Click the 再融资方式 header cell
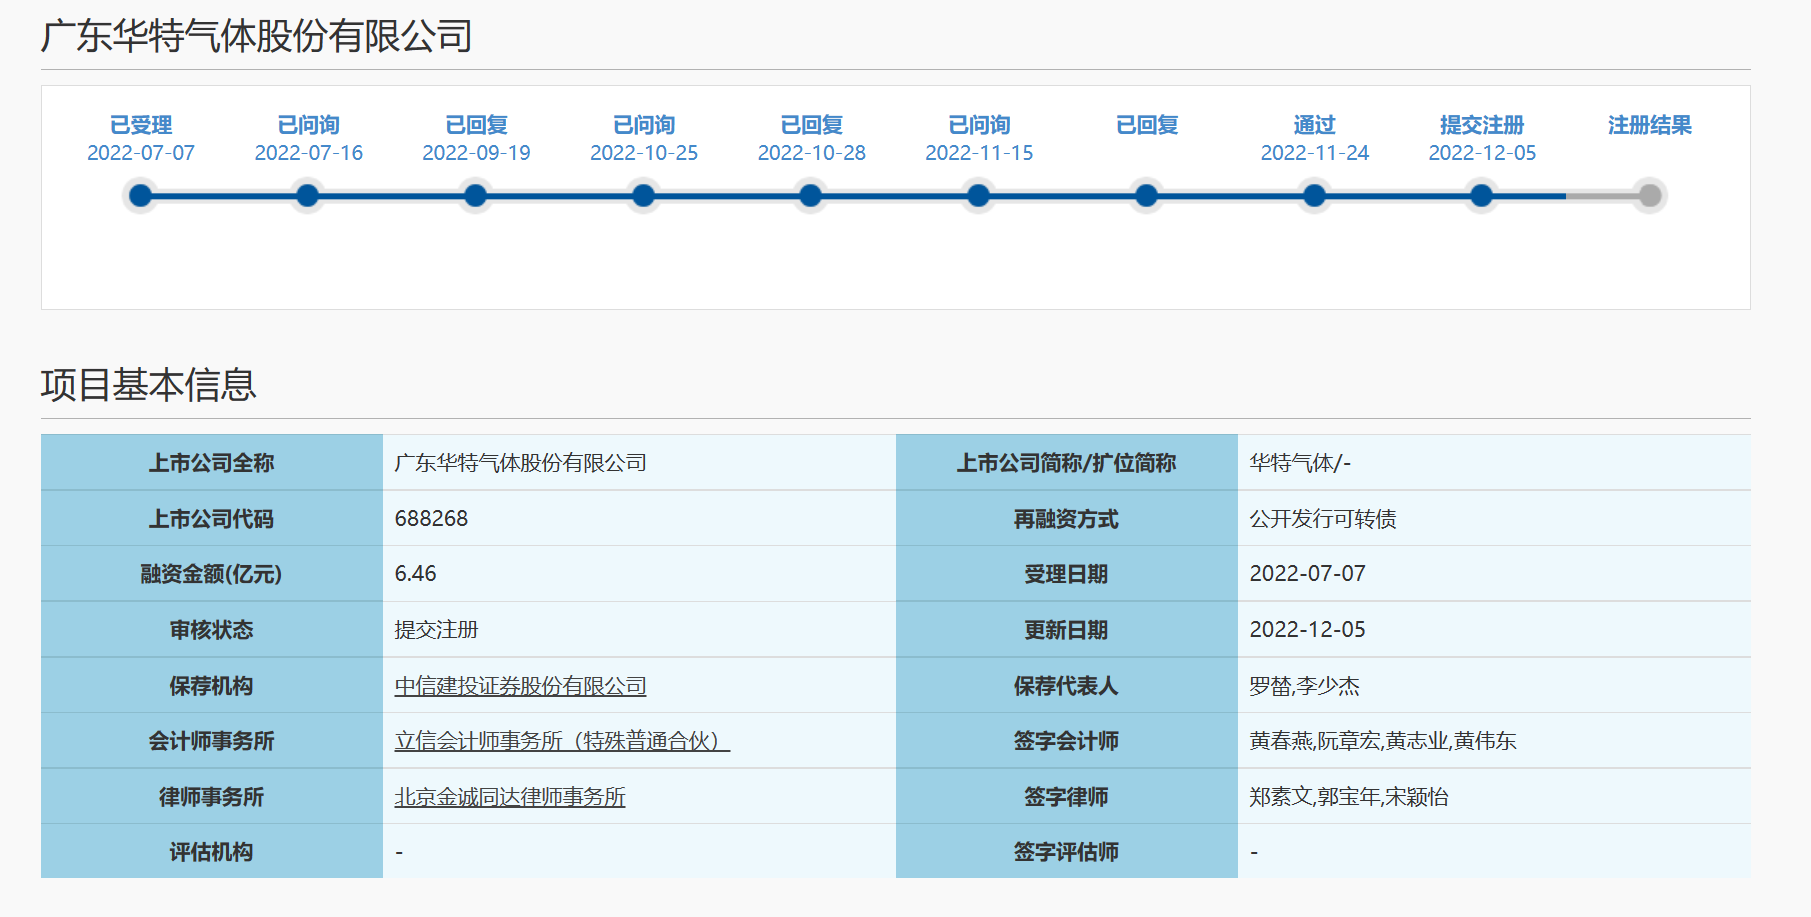 (1067, 518)
